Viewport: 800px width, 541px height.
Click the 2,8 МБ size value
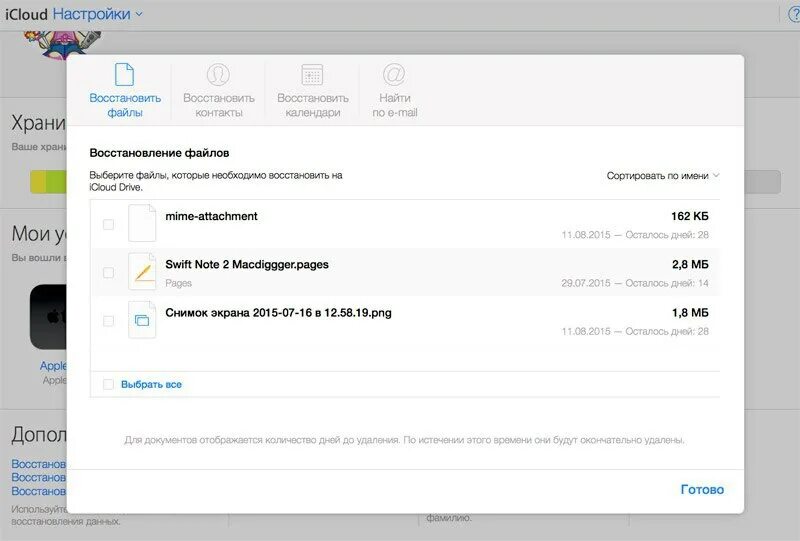point(690,264)
